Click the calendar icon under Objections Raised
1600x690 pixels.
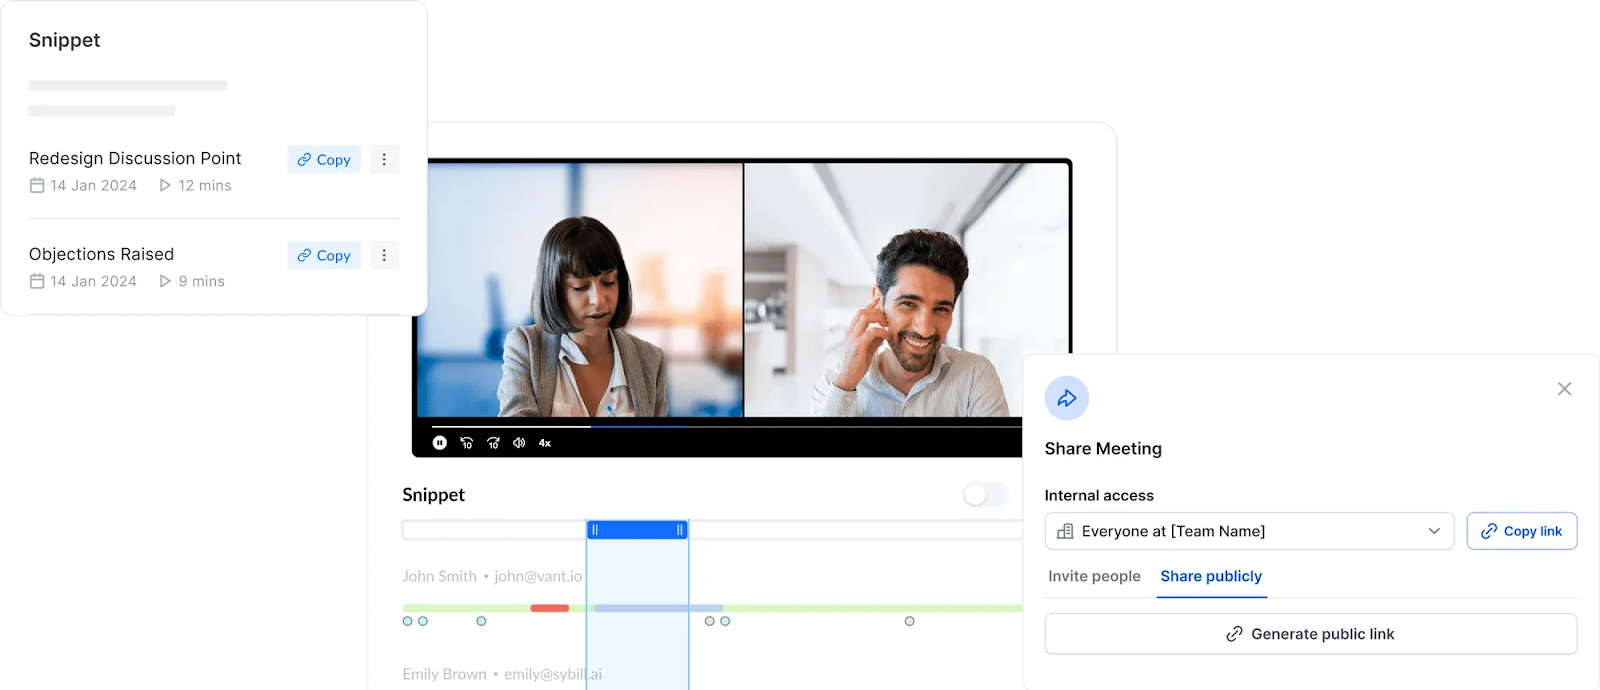tap(37, 282)
